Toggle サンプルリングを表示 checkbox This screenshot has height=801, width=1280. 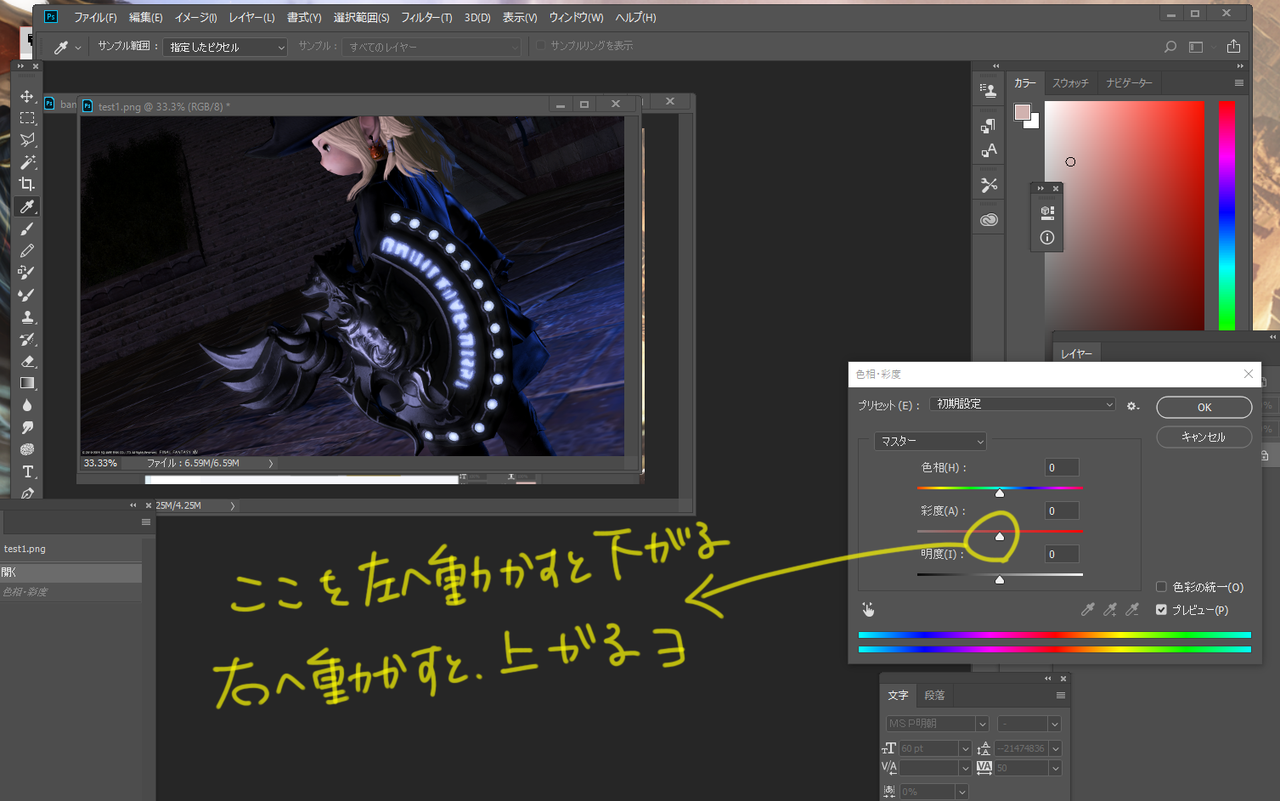541,46
